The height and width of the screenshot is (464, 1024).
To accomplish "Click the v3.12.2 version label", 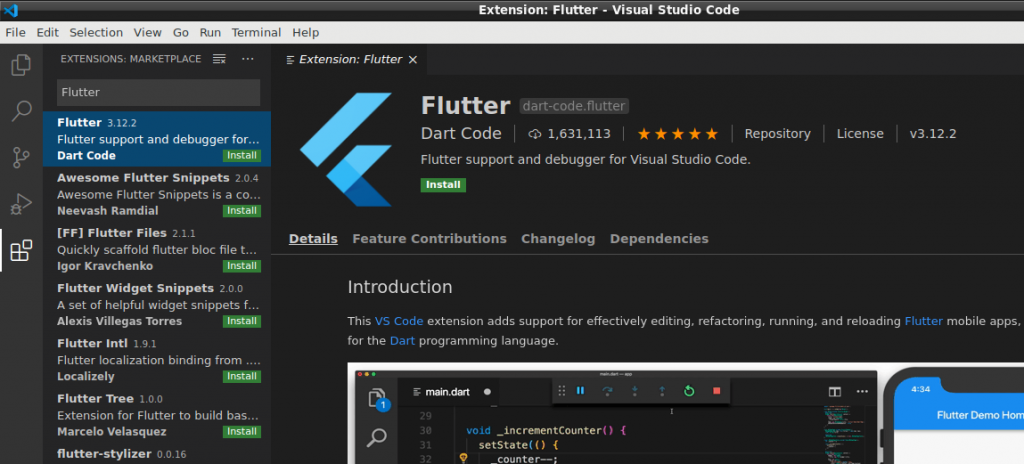I will coord(933,134).
